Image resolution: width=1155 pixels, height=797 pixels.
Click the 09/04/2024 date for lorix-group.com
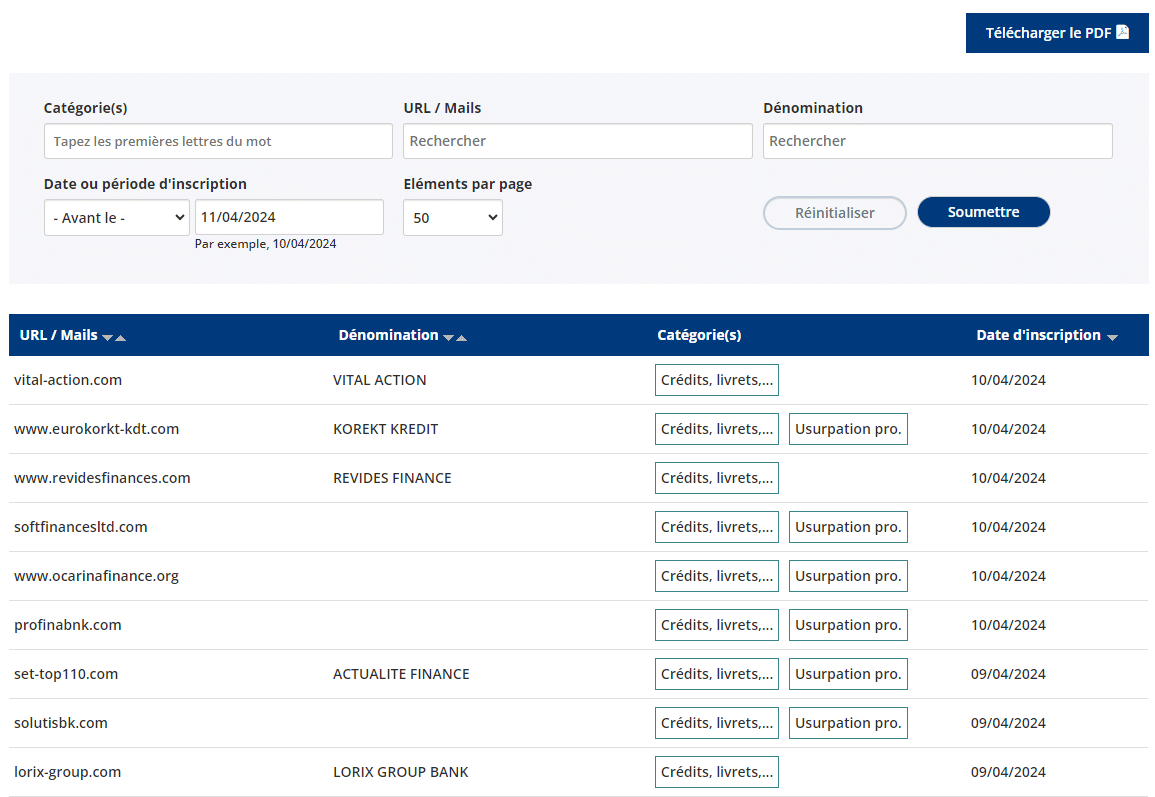click(1008, 772)
